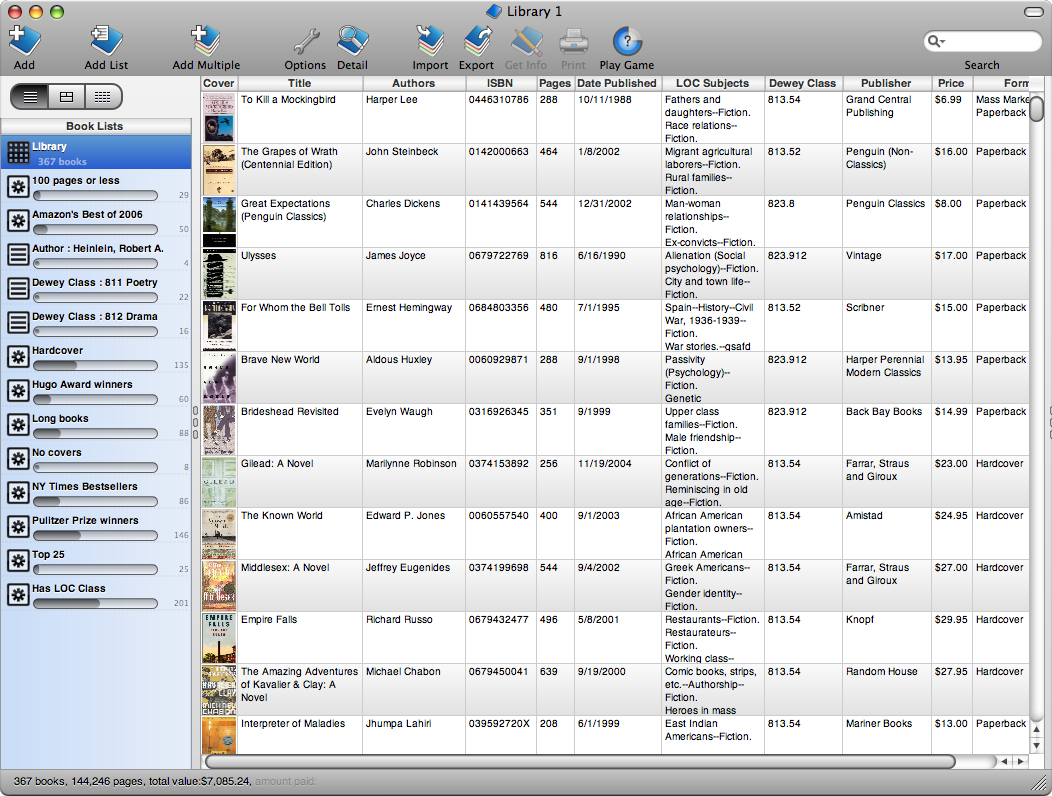Switch to list view mode
The image size is (1052, 796).
pyautogui.click(x=31, y=97)
